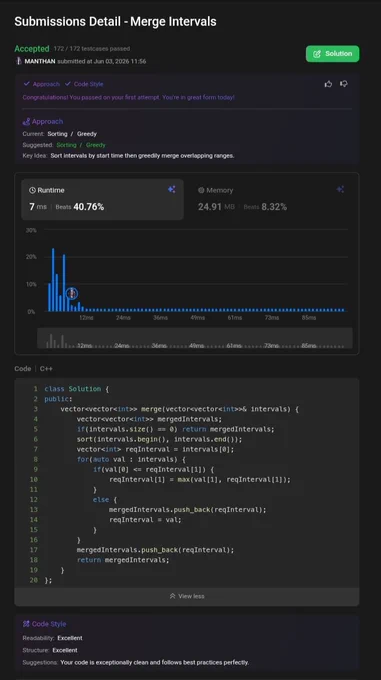The width and height of the screenshot is (381, 680).
Task: Open the Runtime stats card
Action: click(x=102, y=199)
